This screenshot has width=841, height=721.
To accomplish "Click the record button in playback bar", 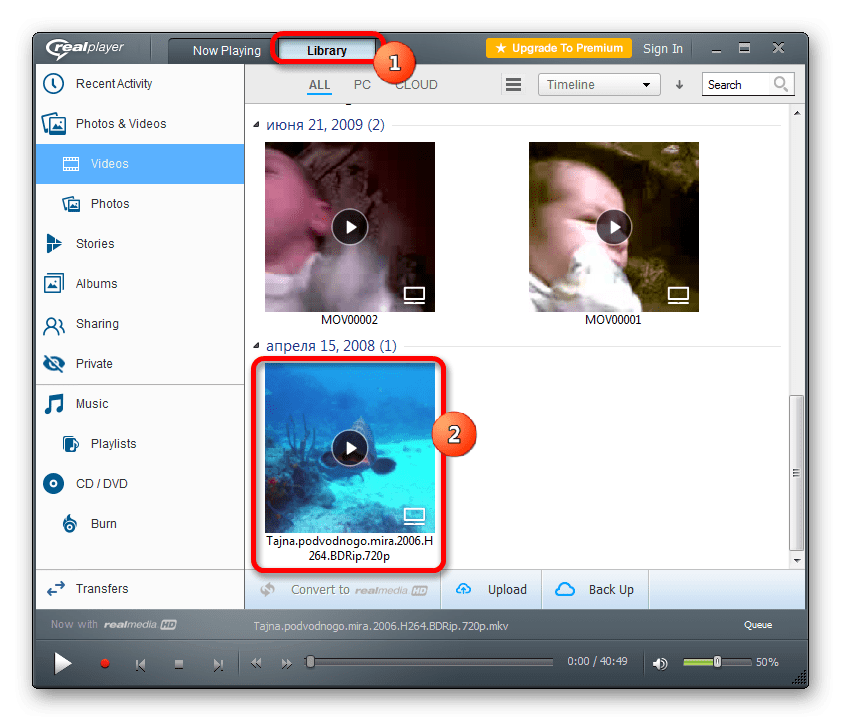I will coord(105,664).
